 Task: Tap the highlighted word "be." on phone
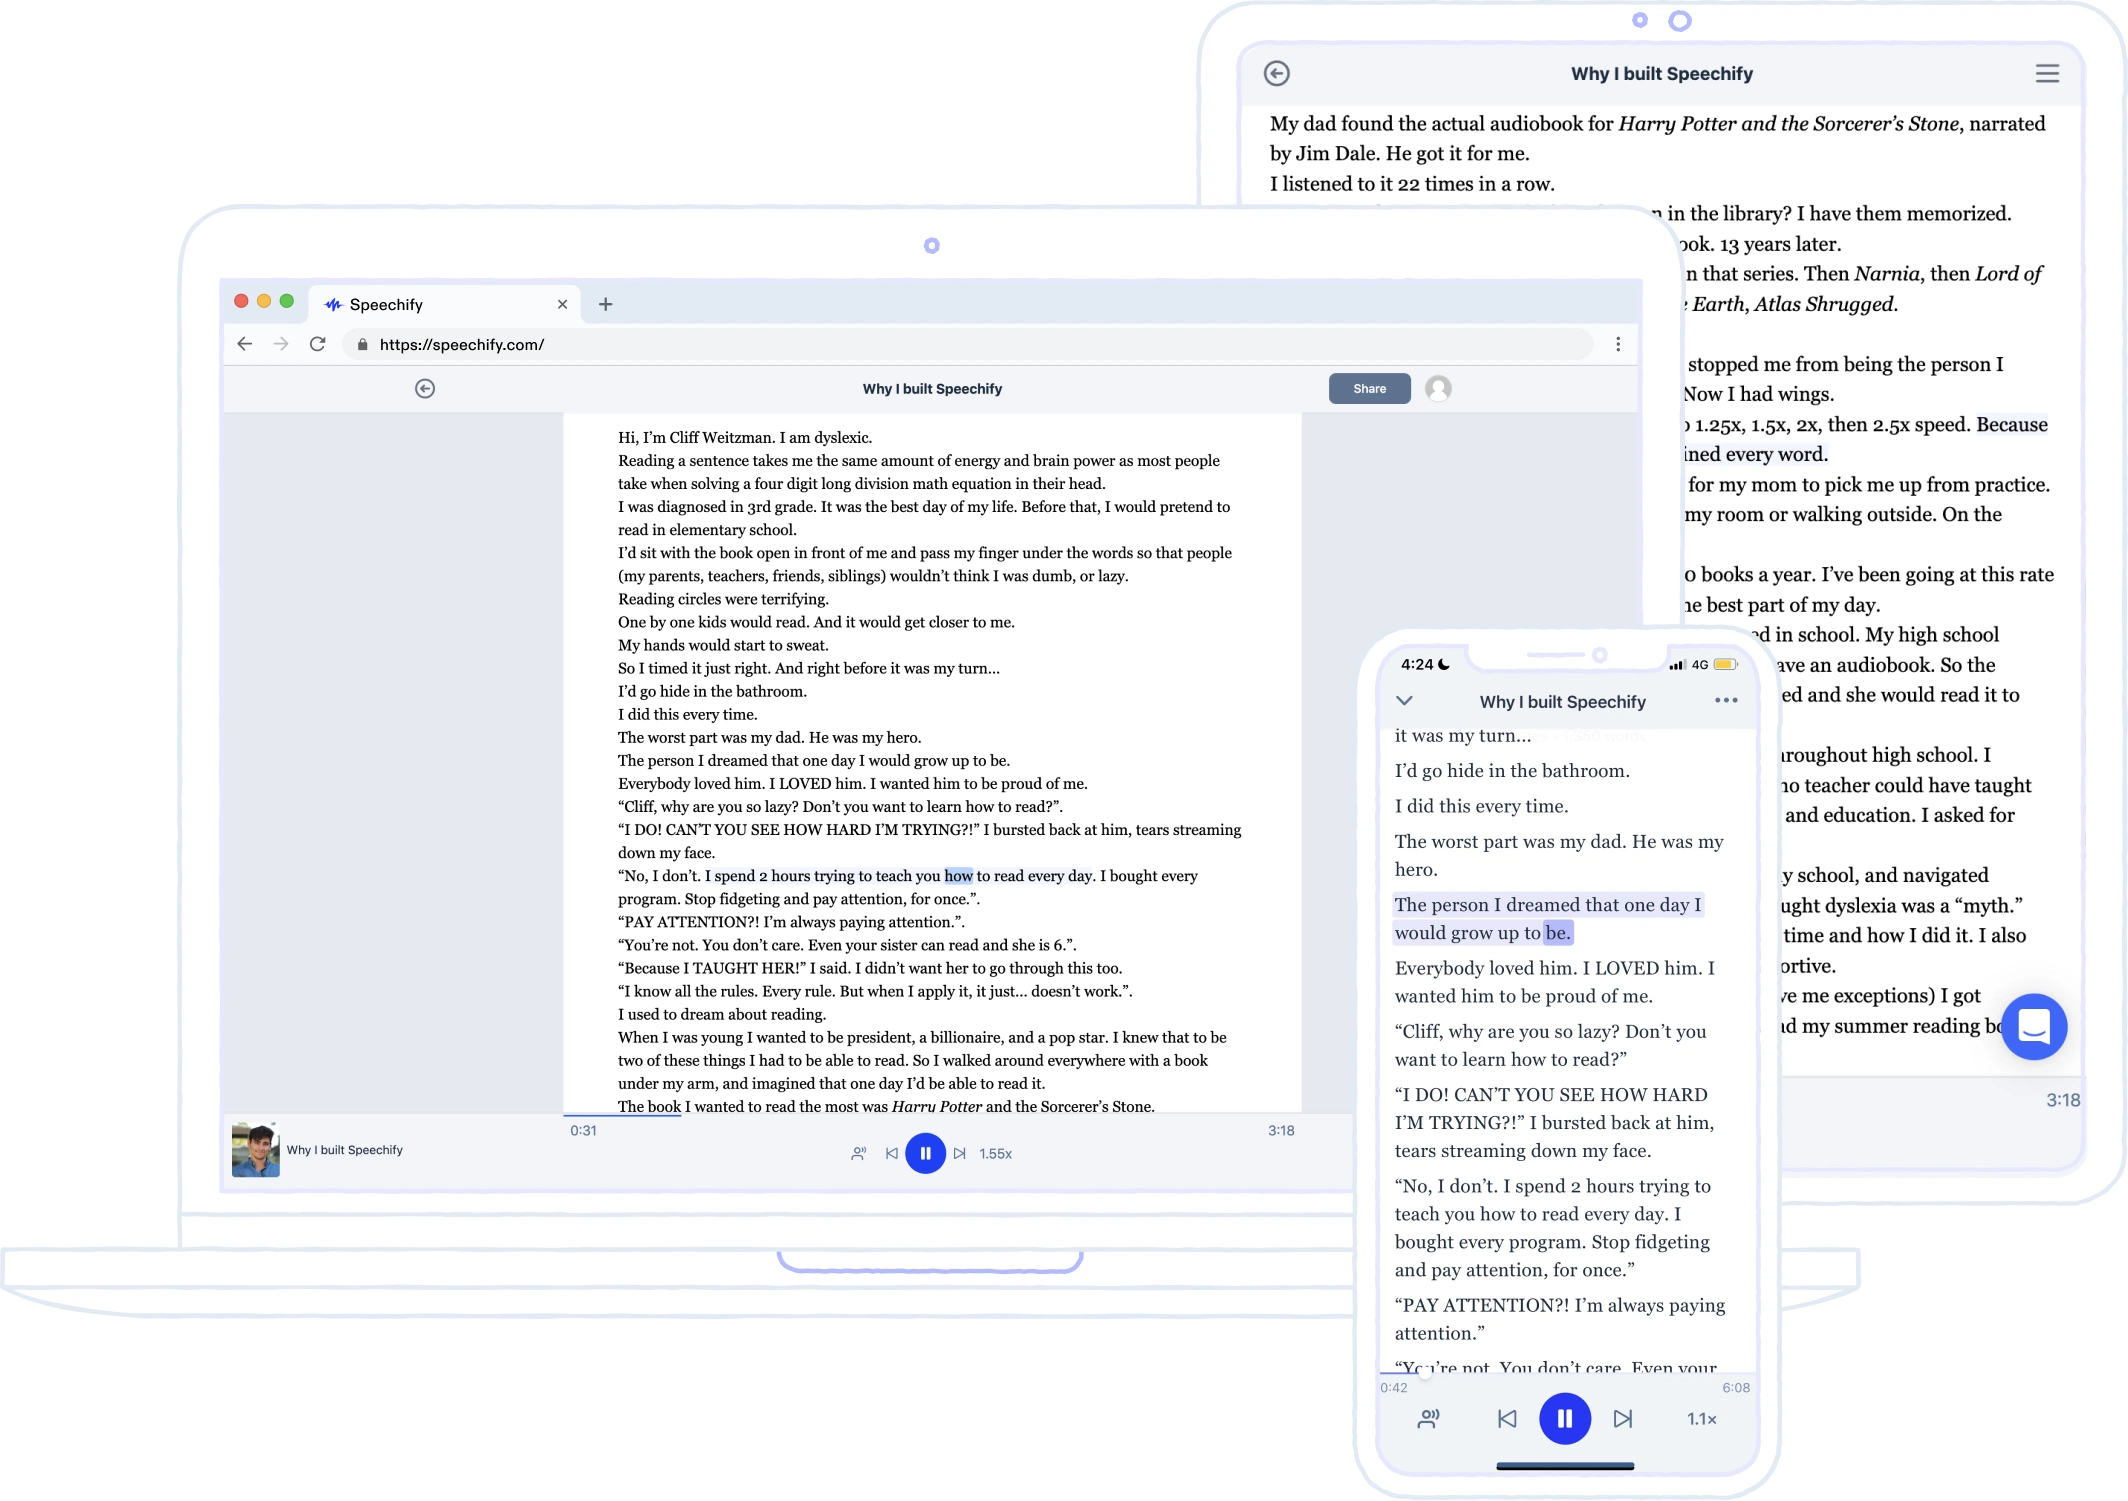click(1558, 932)
